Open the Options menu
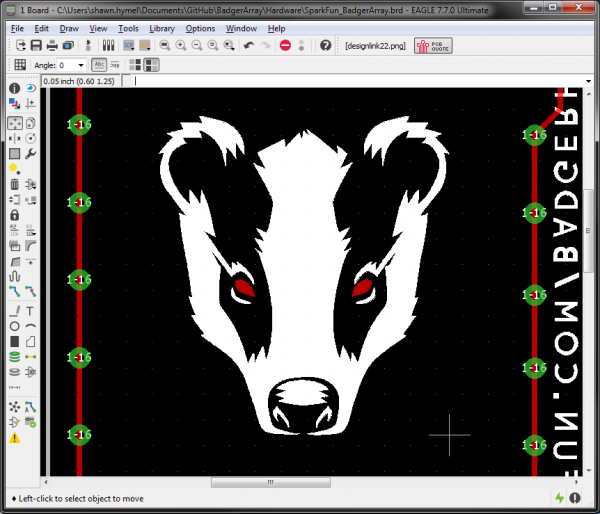This screenshot has width=600, height=514. coord(200,29)
